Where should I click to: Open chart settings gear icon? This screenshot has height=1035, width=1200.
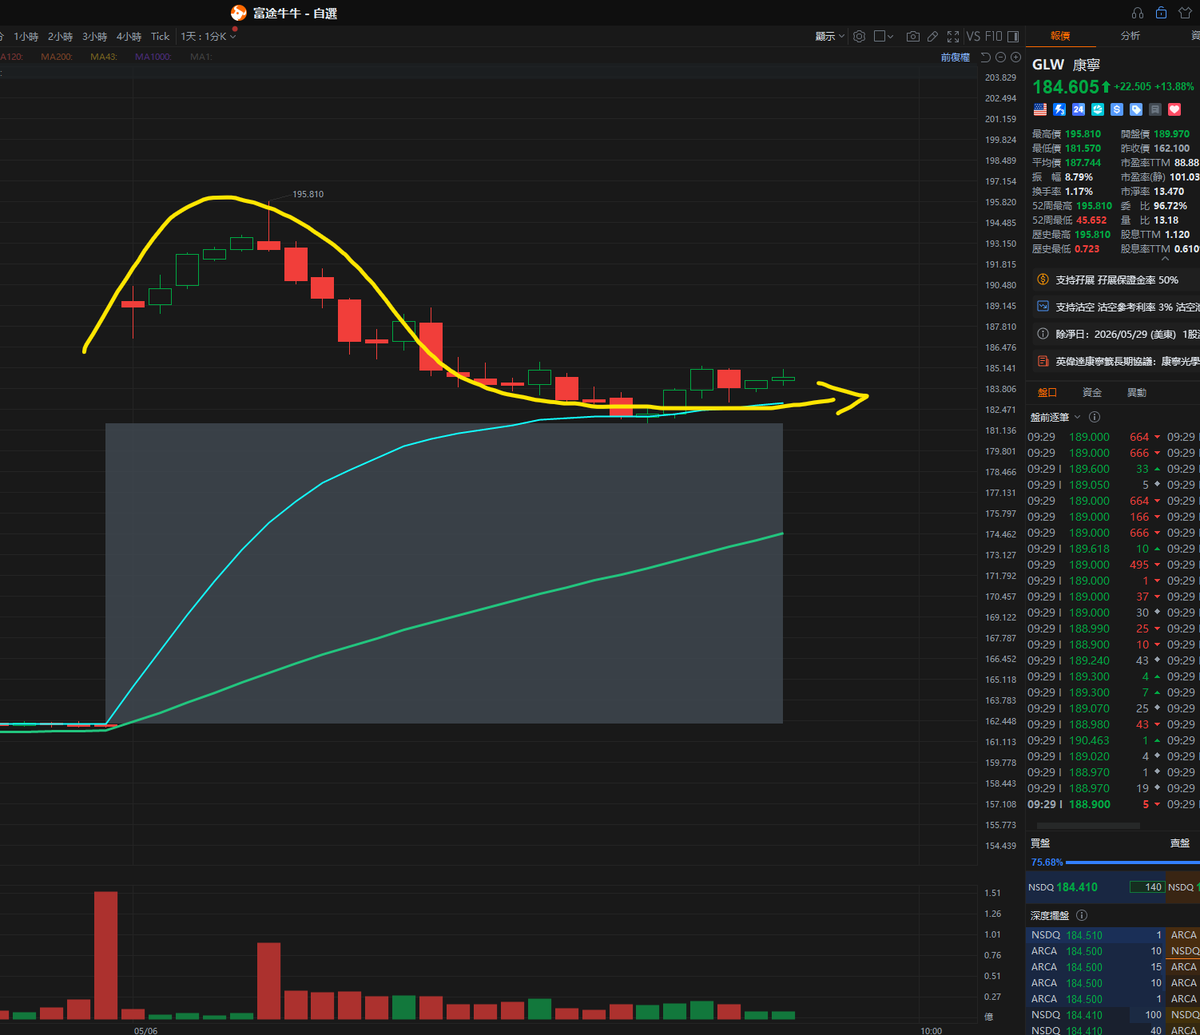[859, 36]
